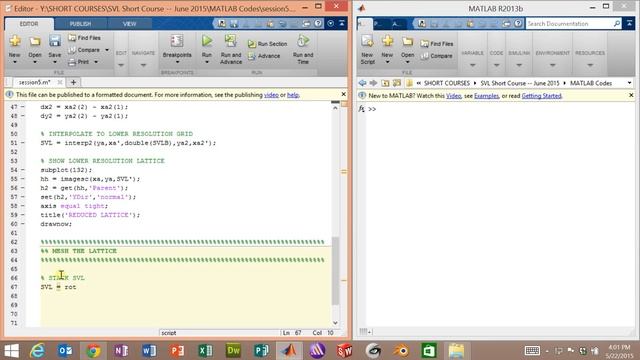Switch to the VIEW tab
Image resolution: width=640 pixels, height=360 pixels.
pos(129,24)
